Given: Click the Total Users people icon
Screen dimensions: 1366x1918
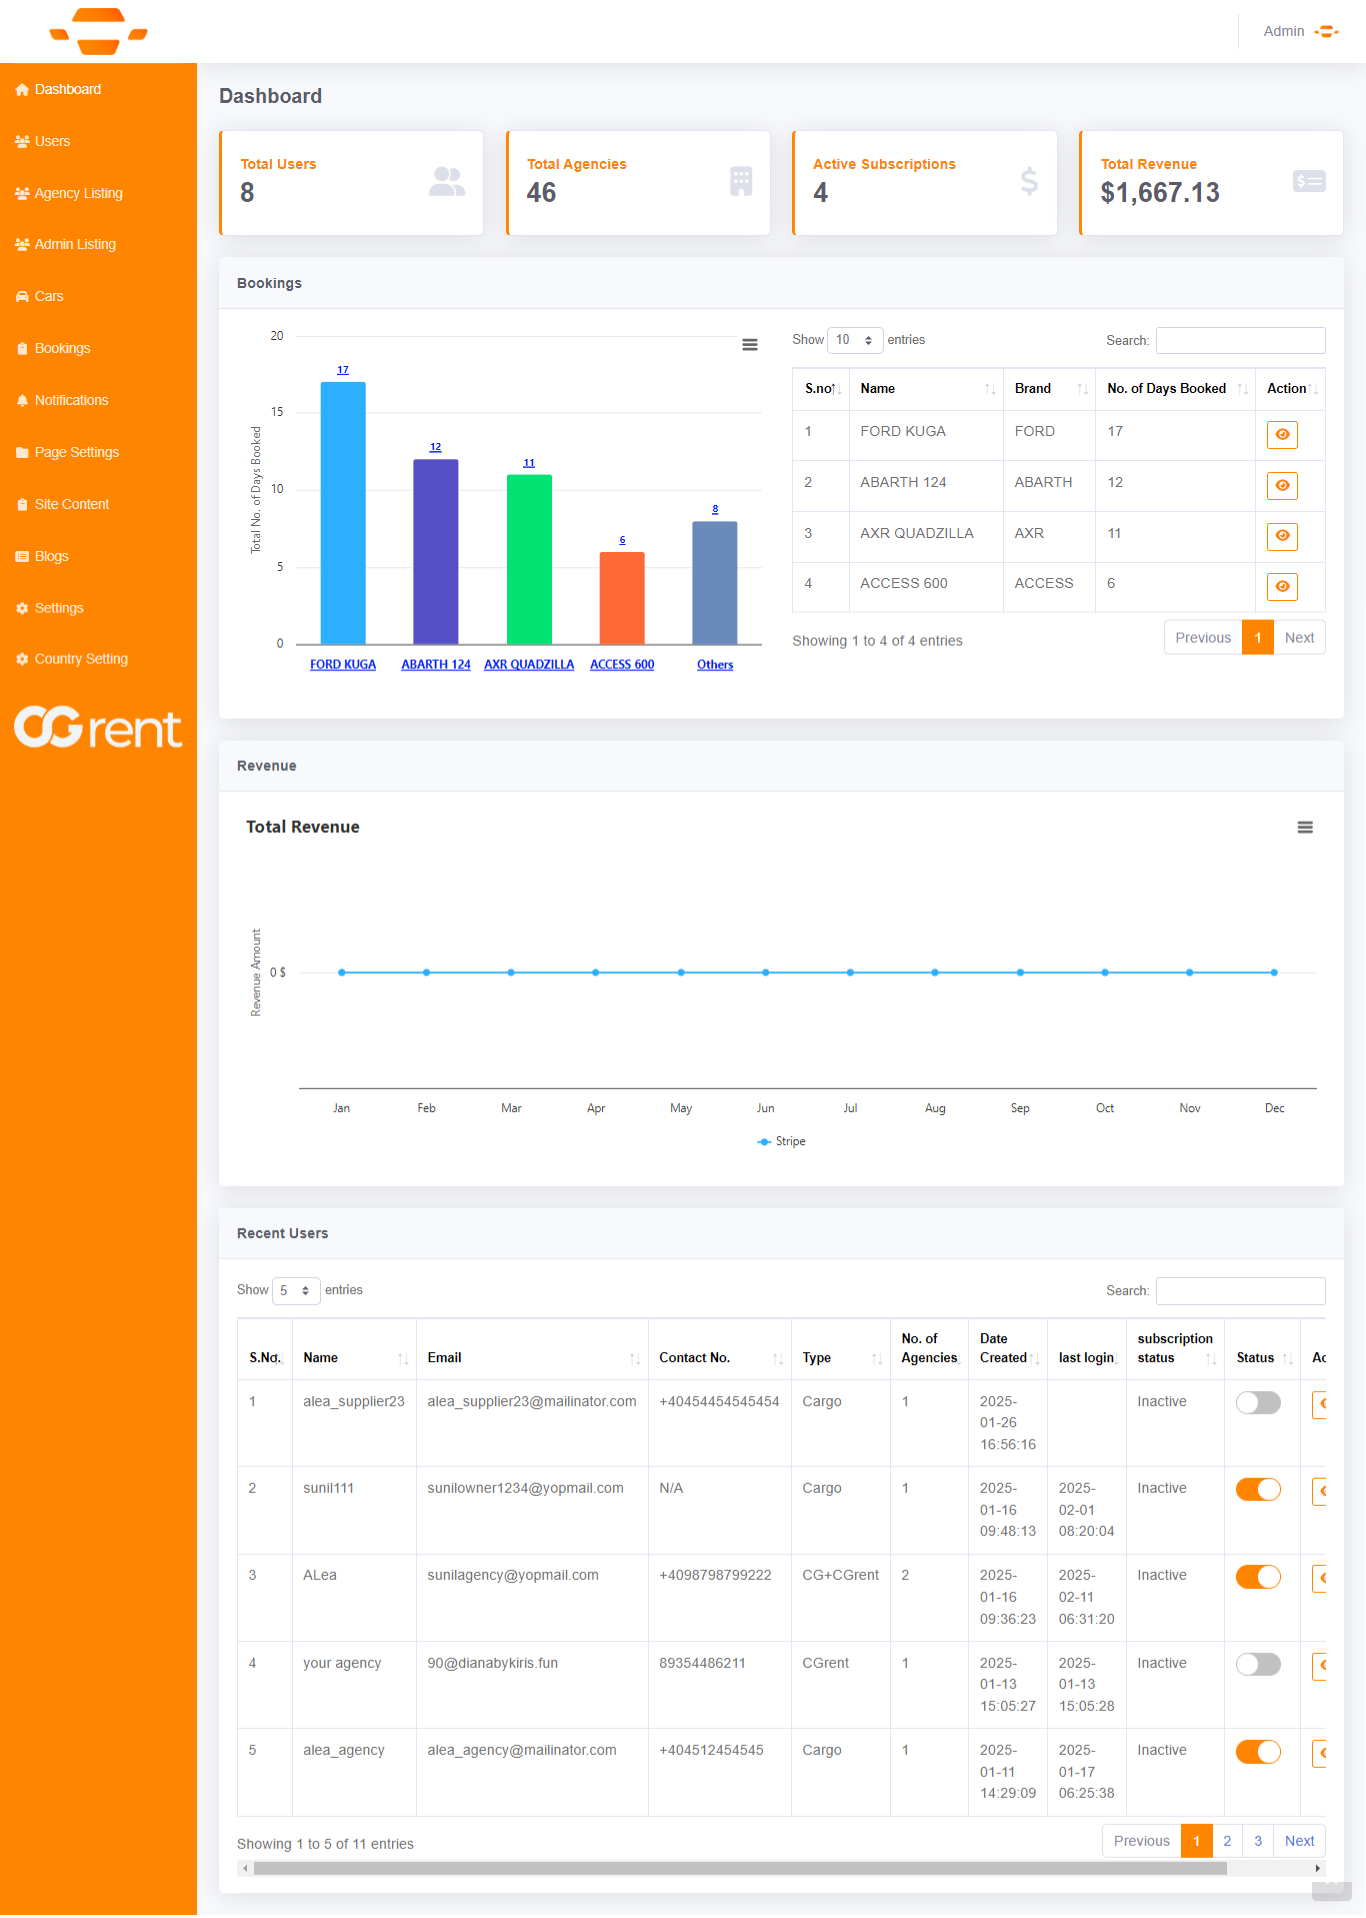Looking at the screenshot, I should pyautogui.click(x=446, y=182).
